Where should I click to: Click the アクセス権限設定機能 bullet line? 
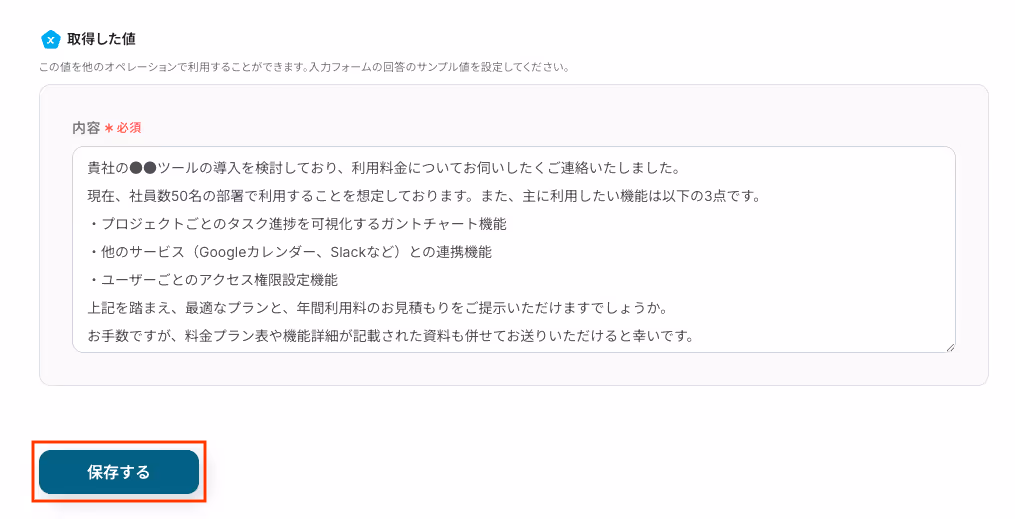(x=212, y=280)
